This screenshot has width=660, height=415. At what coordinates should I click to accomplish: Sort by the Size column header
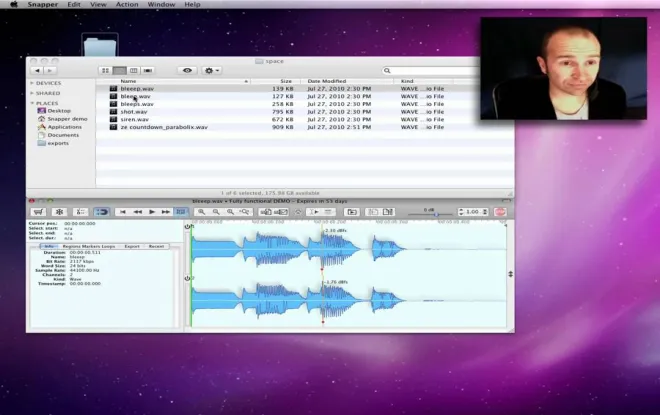275,81
